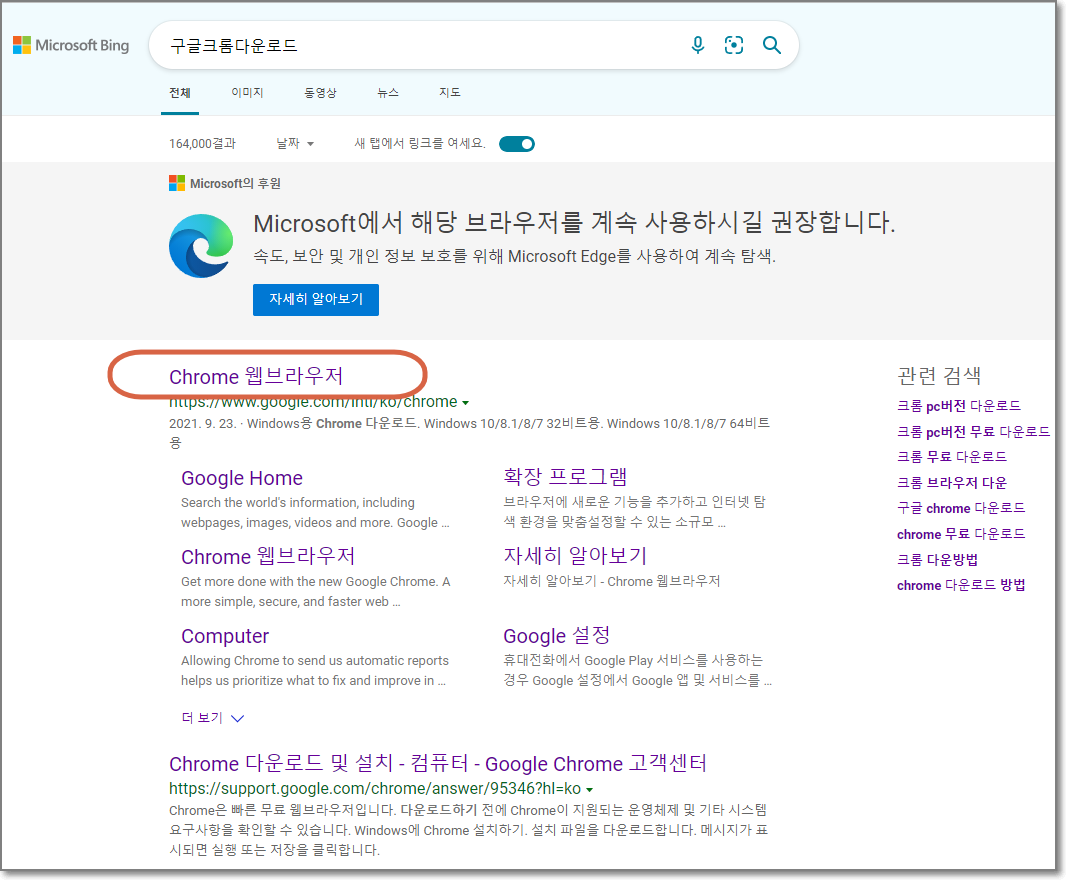Switch to the 지도 tab
The height and width of the screenshot is (880, 1066).
(449, 92)
